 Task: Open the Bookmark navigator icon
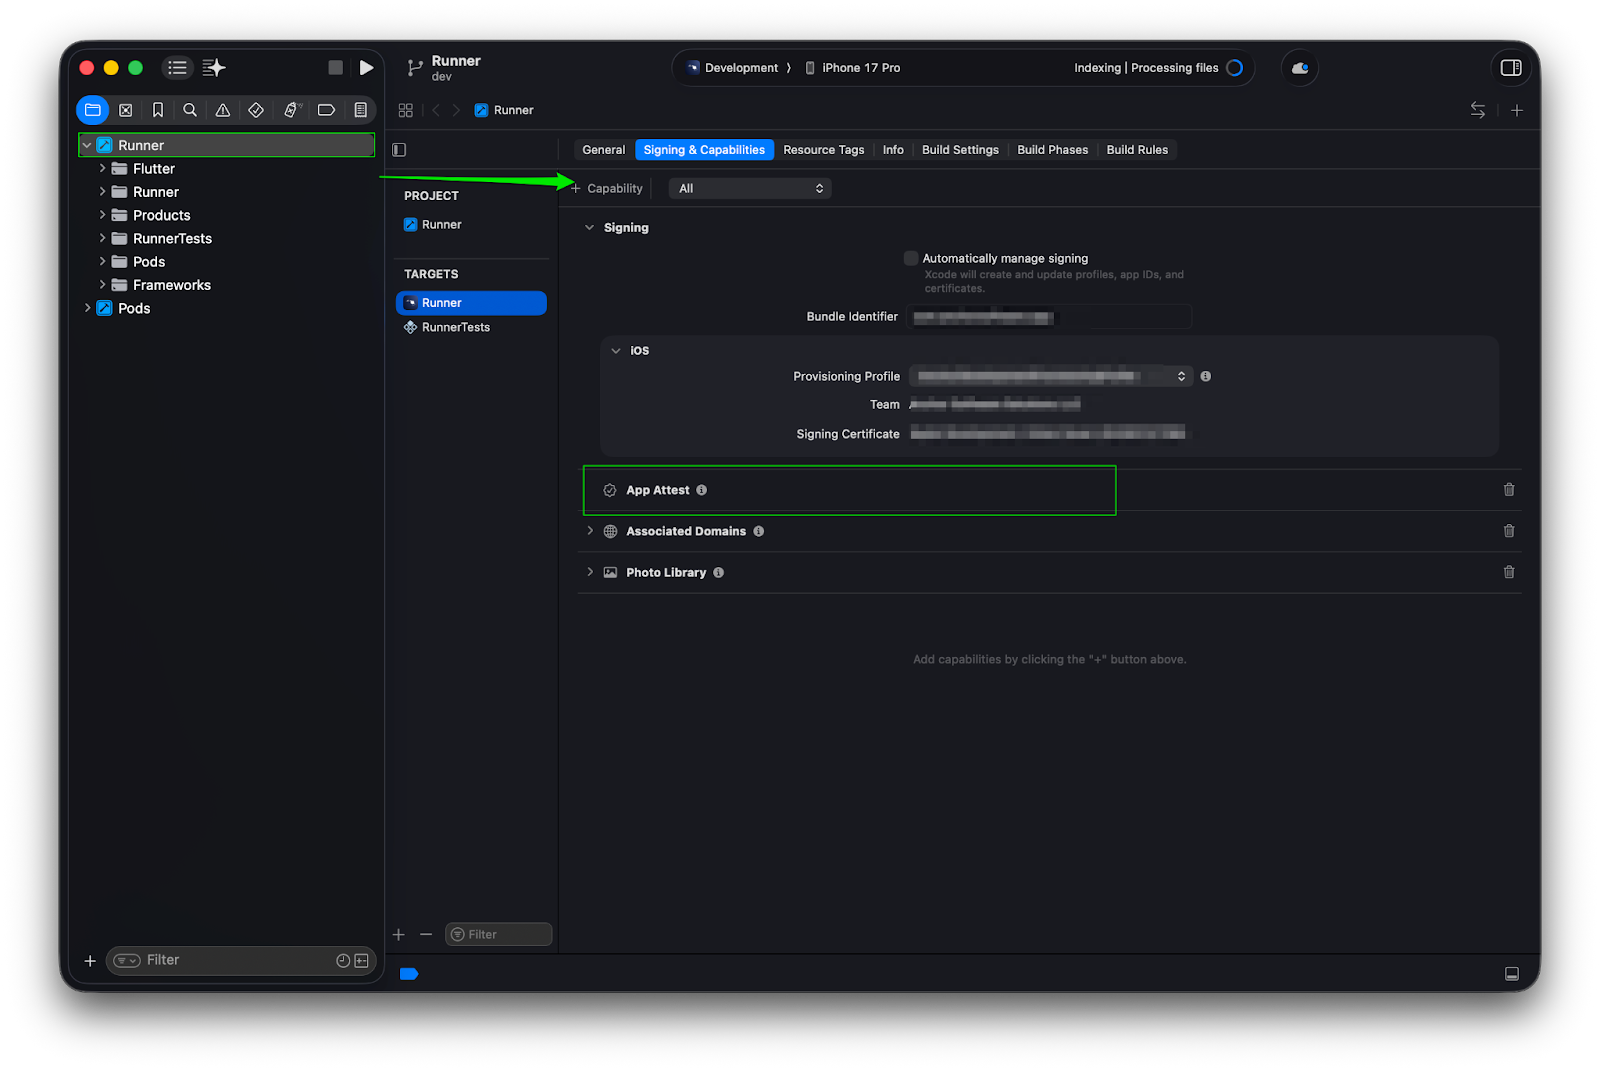click(158, 110)
